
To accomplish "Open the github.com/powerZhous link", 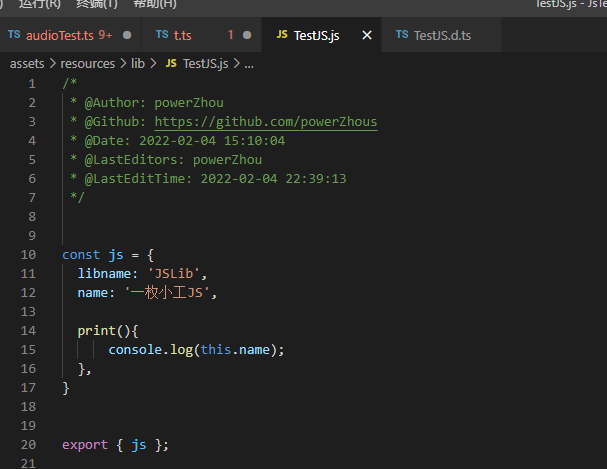I will pos(266,122).
